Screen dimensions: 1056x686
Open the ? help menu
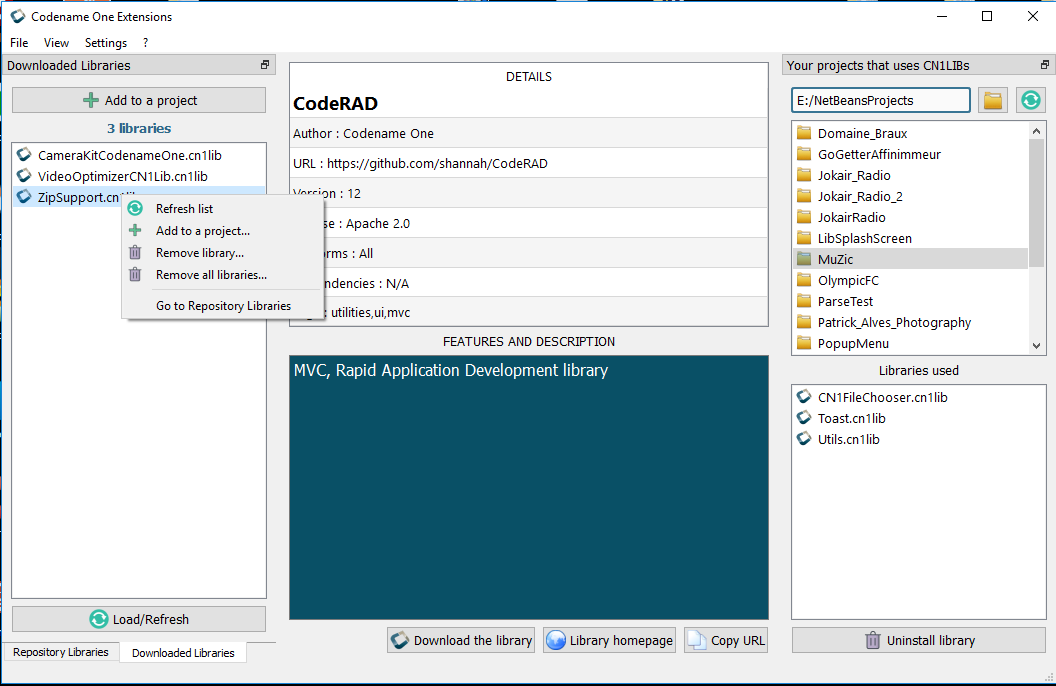pyautogui.click(x=145, y=42)
